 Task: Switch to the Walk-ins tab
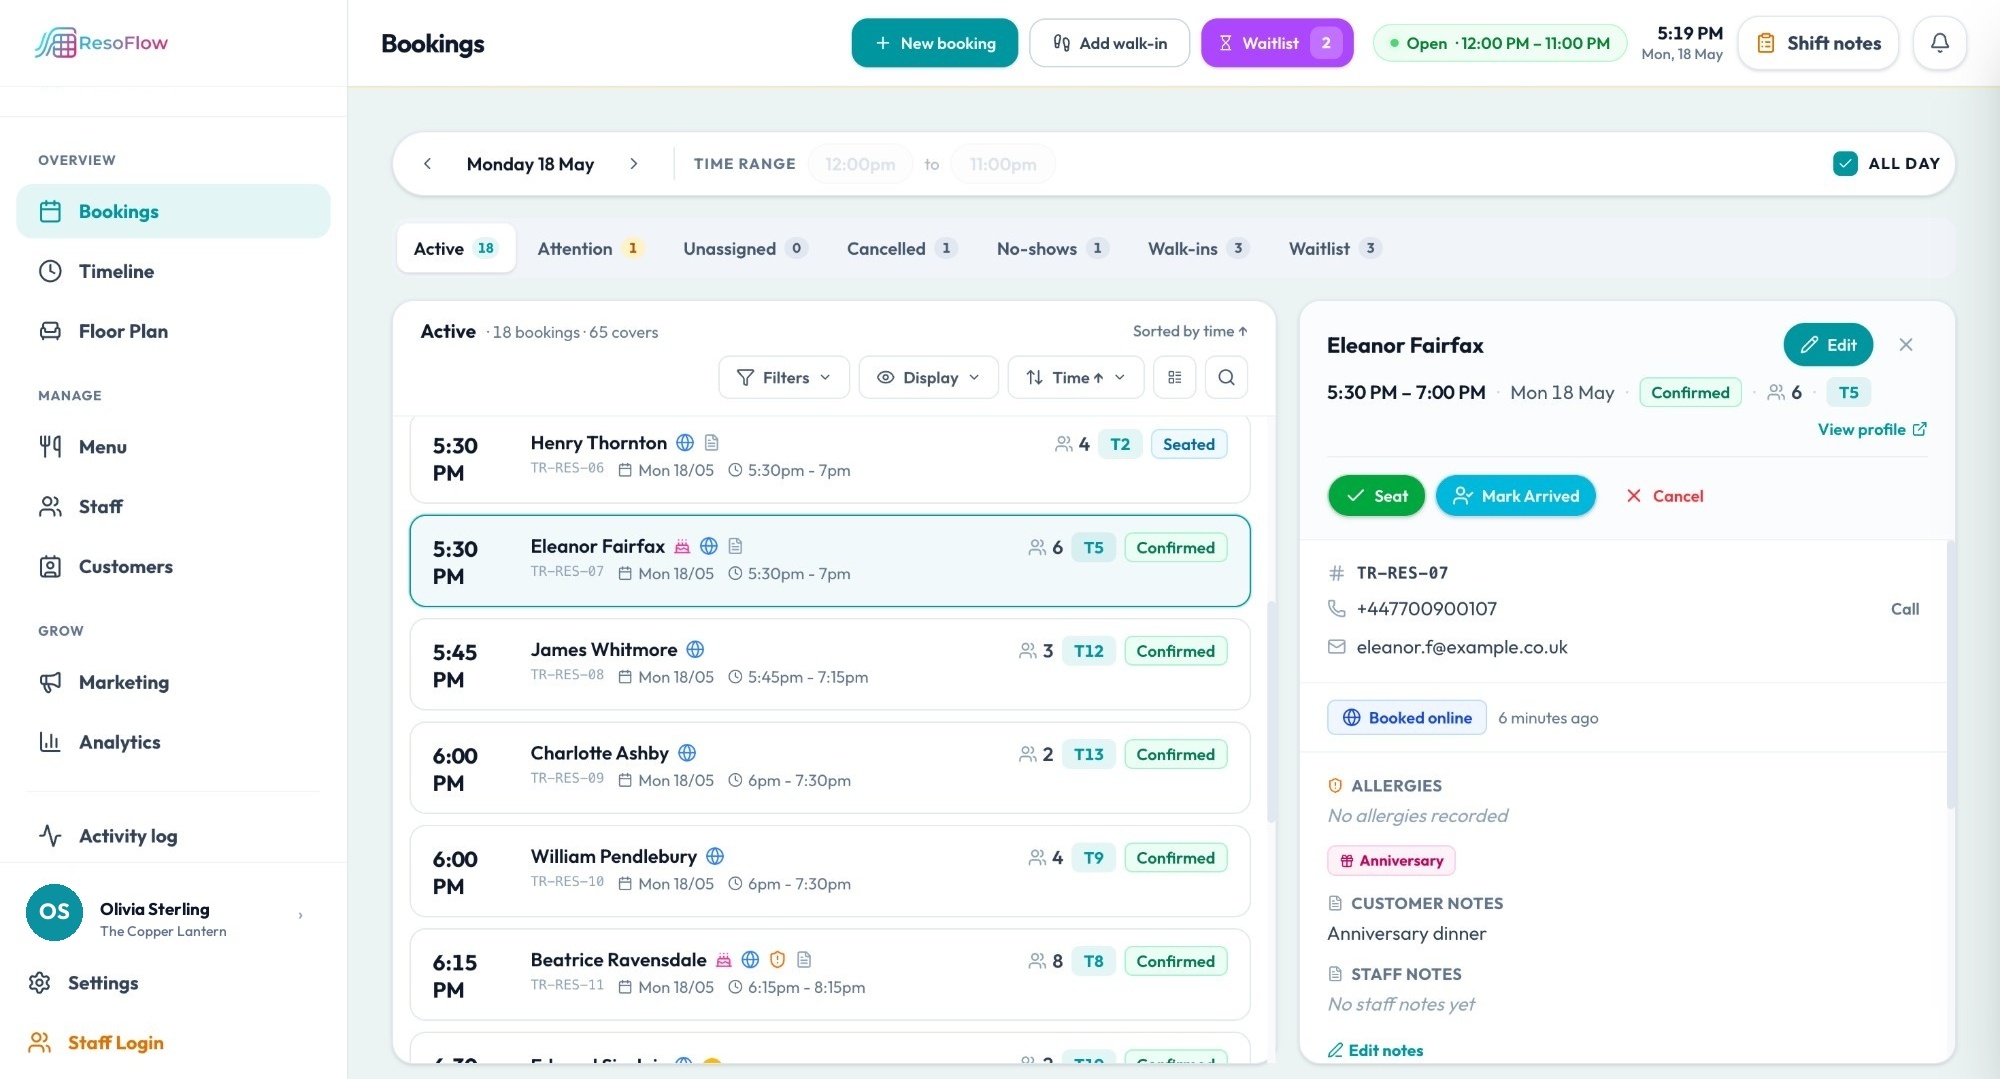1198,248
